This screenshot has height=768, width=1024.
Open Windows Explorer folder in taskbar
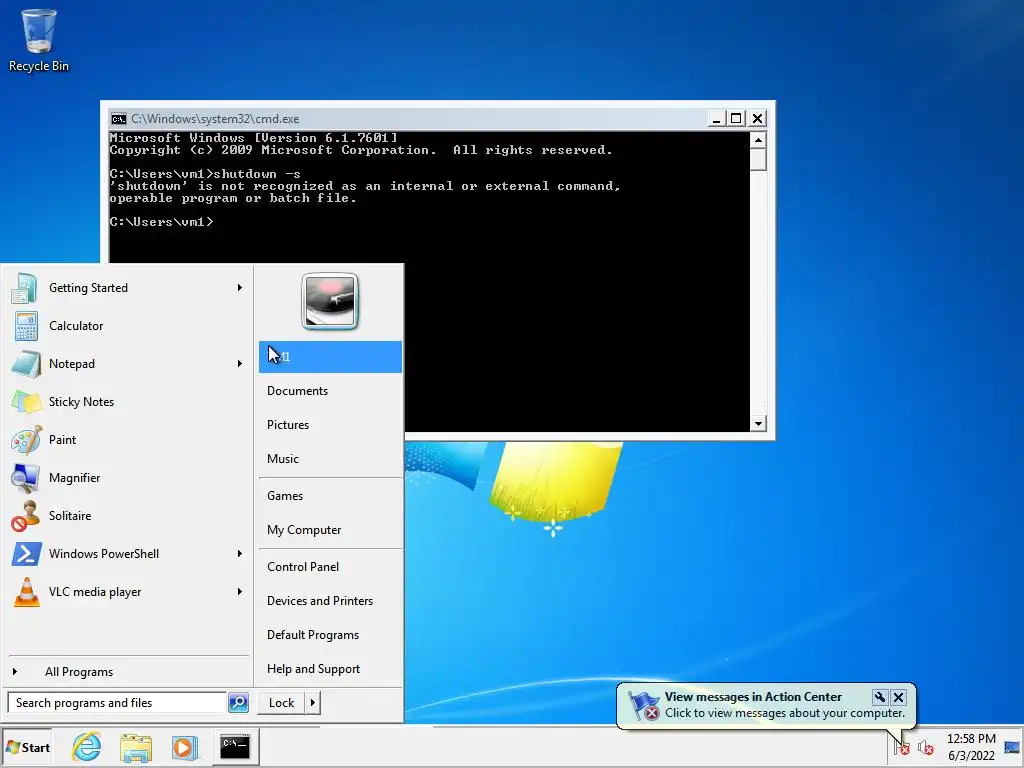click(x=136, y=746)
